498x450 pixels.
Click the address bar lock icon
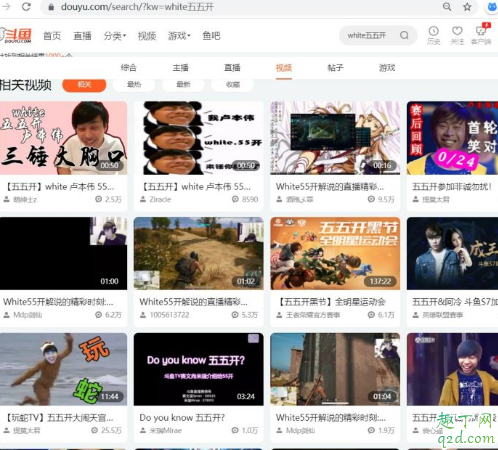(x=51, y=7)
